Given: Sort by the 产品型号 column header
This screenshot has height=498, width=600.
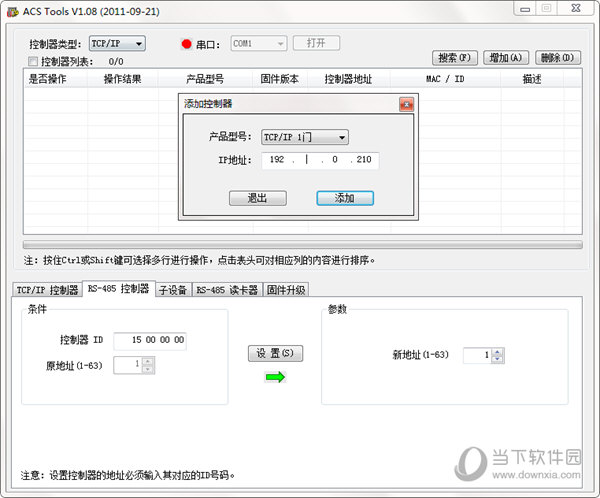Looking at the screenshot, I should click(x=205, y=79).
